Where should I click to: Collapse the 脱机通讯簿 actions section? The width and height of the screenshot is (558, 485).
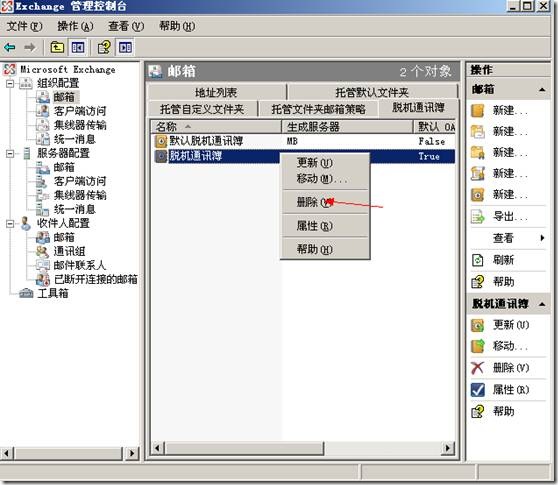[542, 304]
